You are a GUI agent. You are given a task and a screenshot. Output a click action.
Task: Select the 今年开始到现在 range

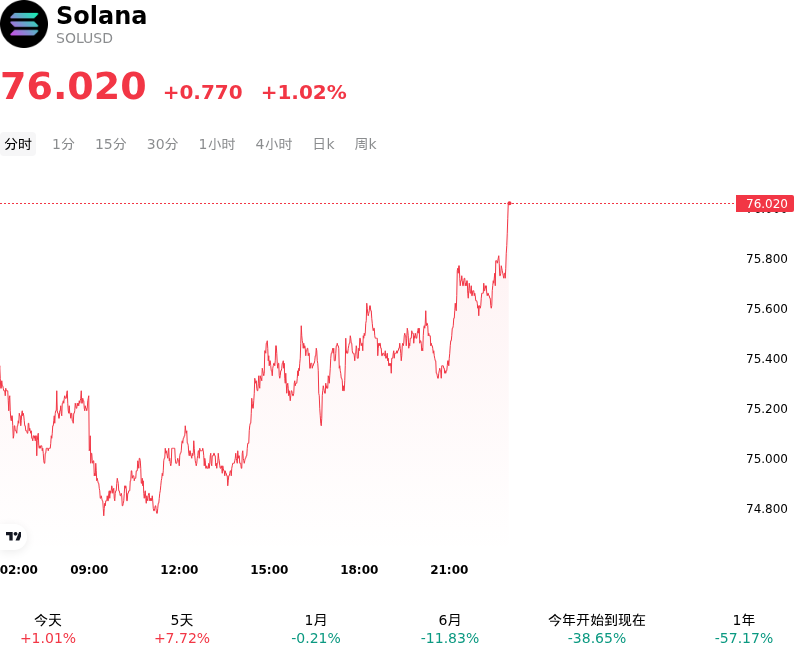pos(596,629)
